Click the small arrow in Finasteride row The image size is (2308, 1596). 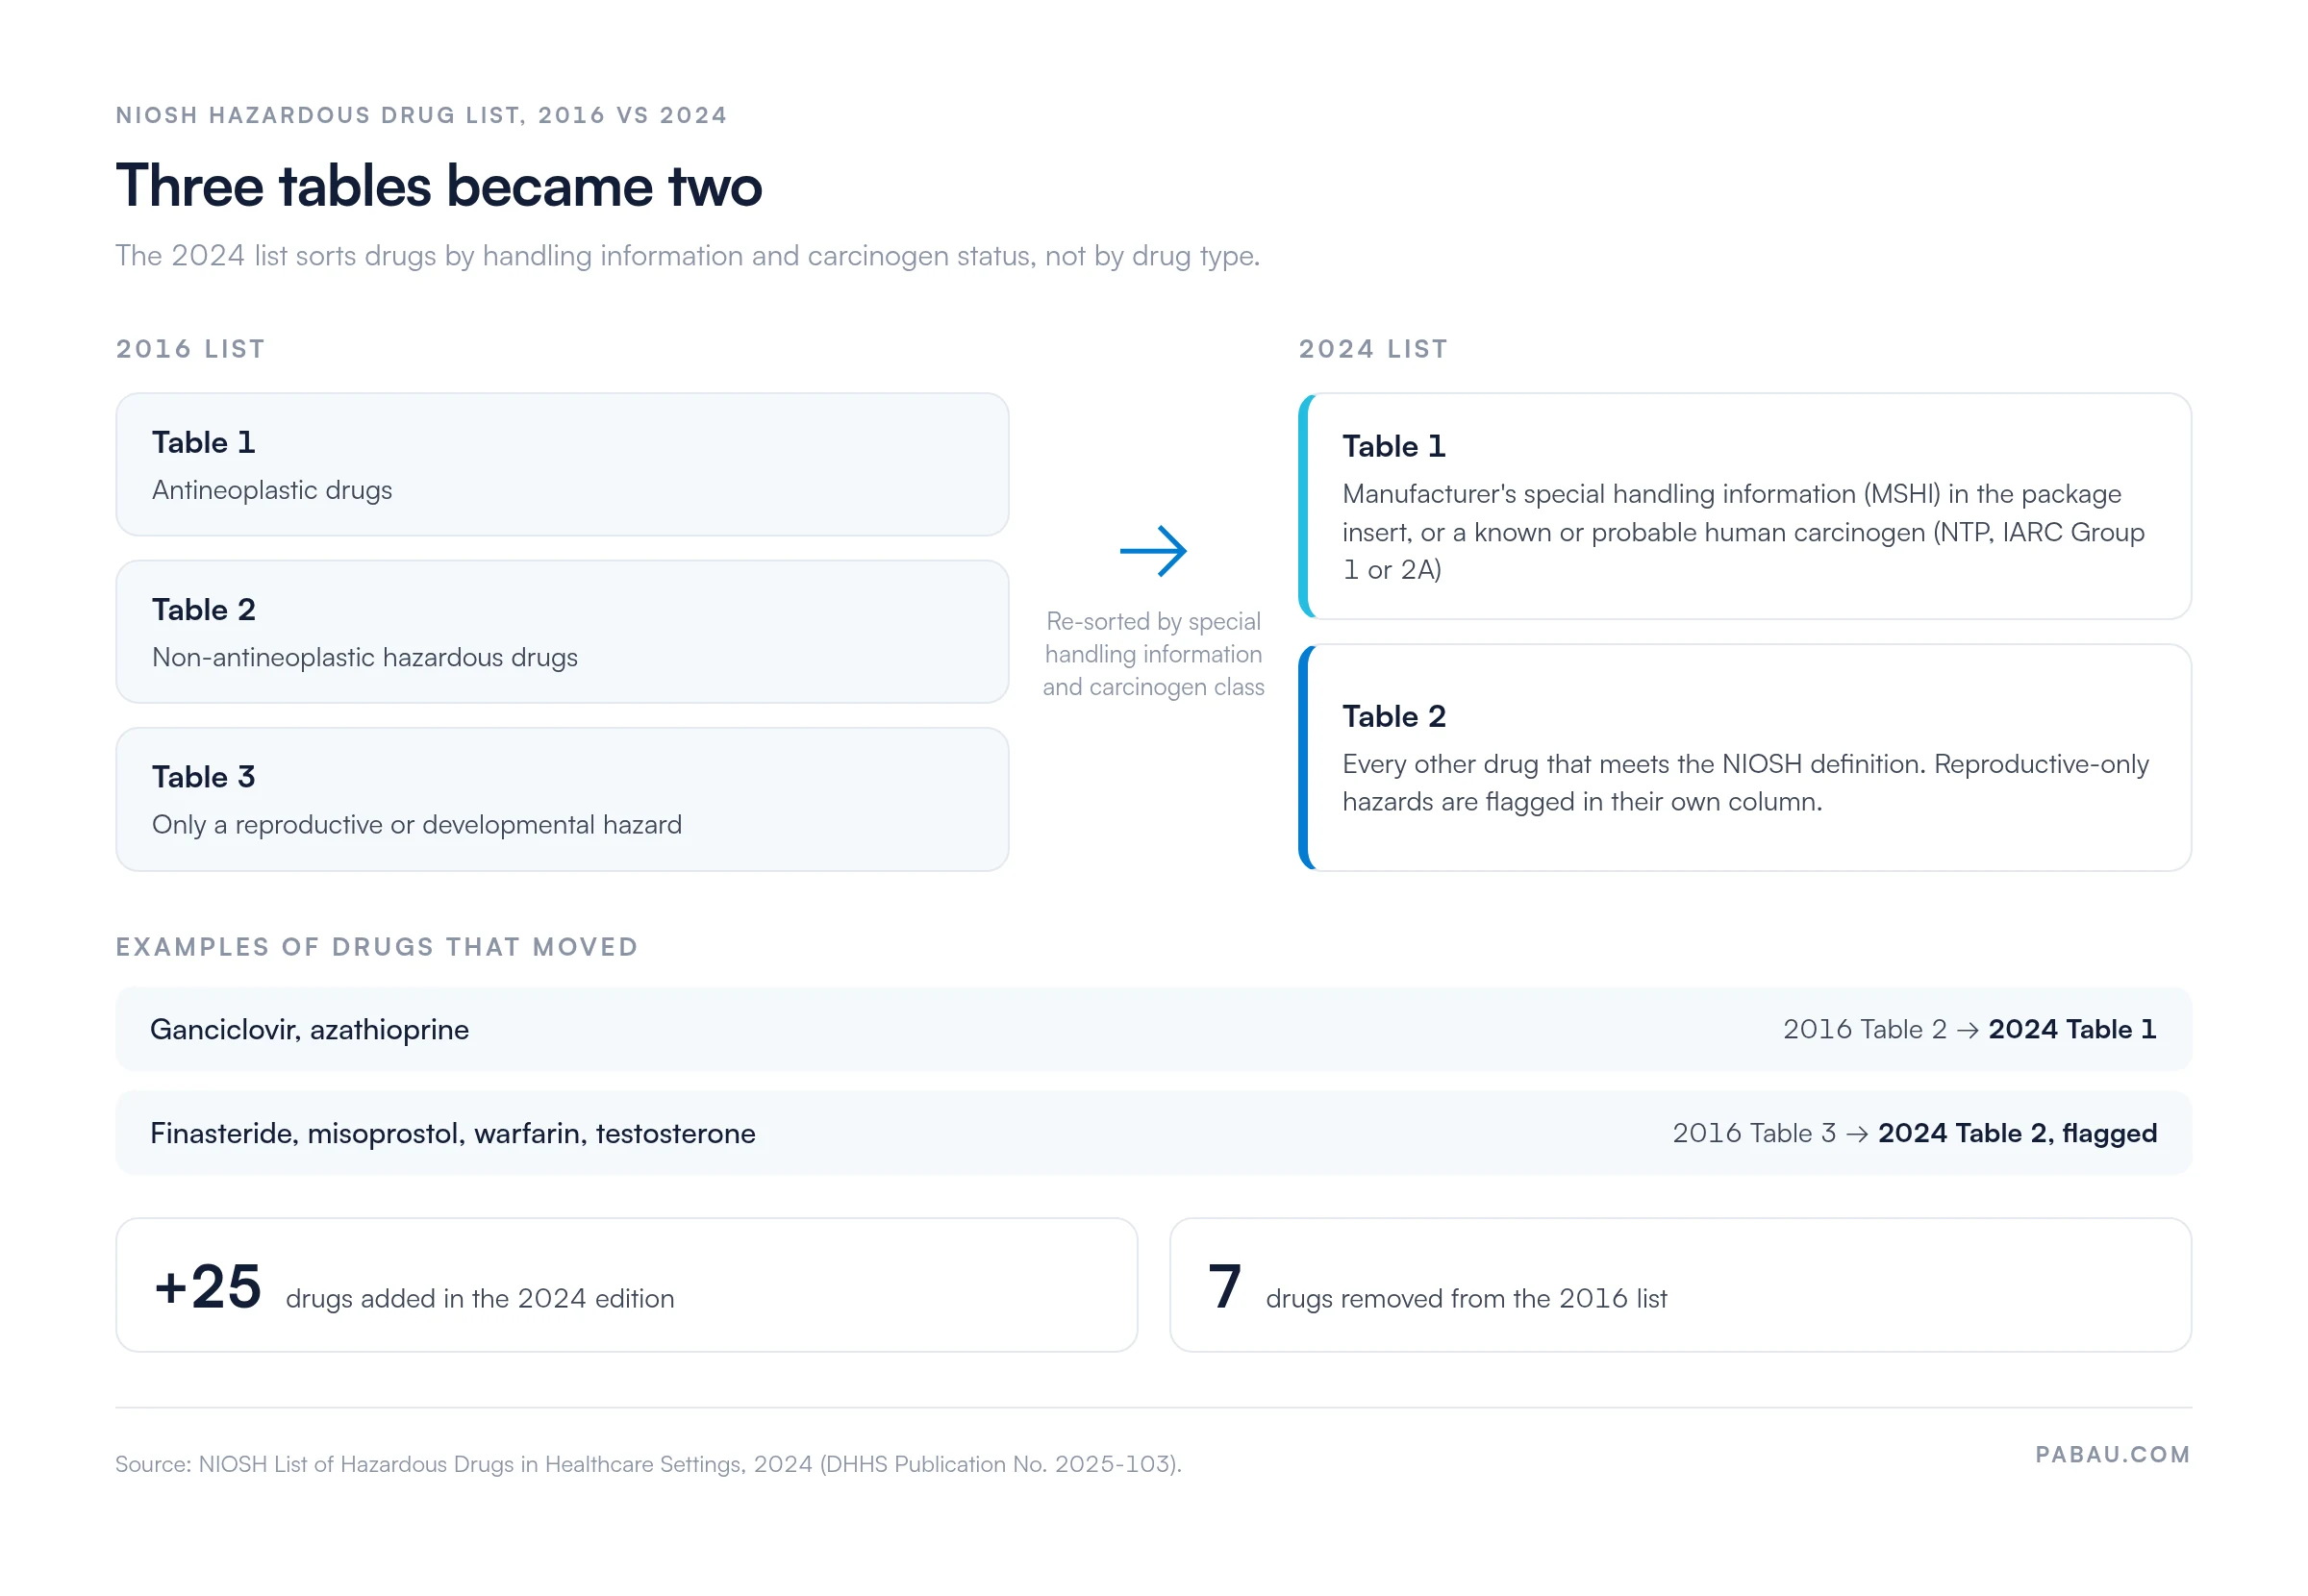1857,1135
